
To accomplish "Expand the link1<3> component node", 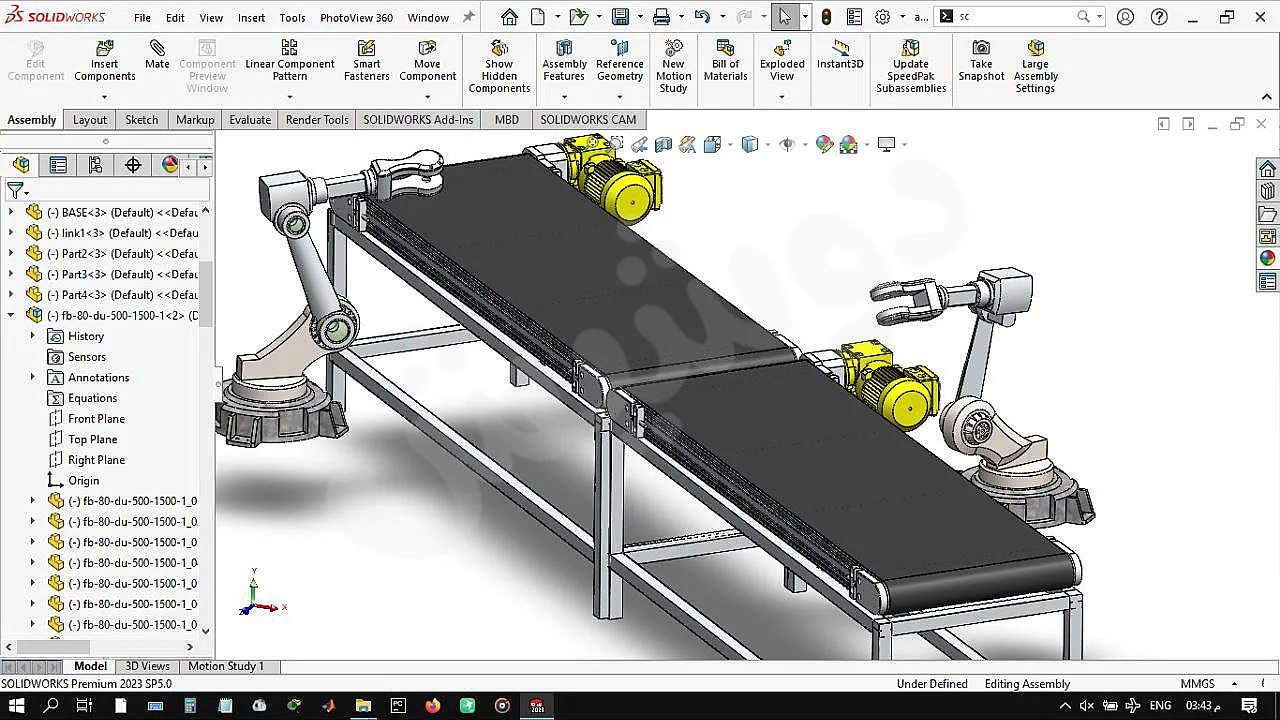I will point(11,233).
